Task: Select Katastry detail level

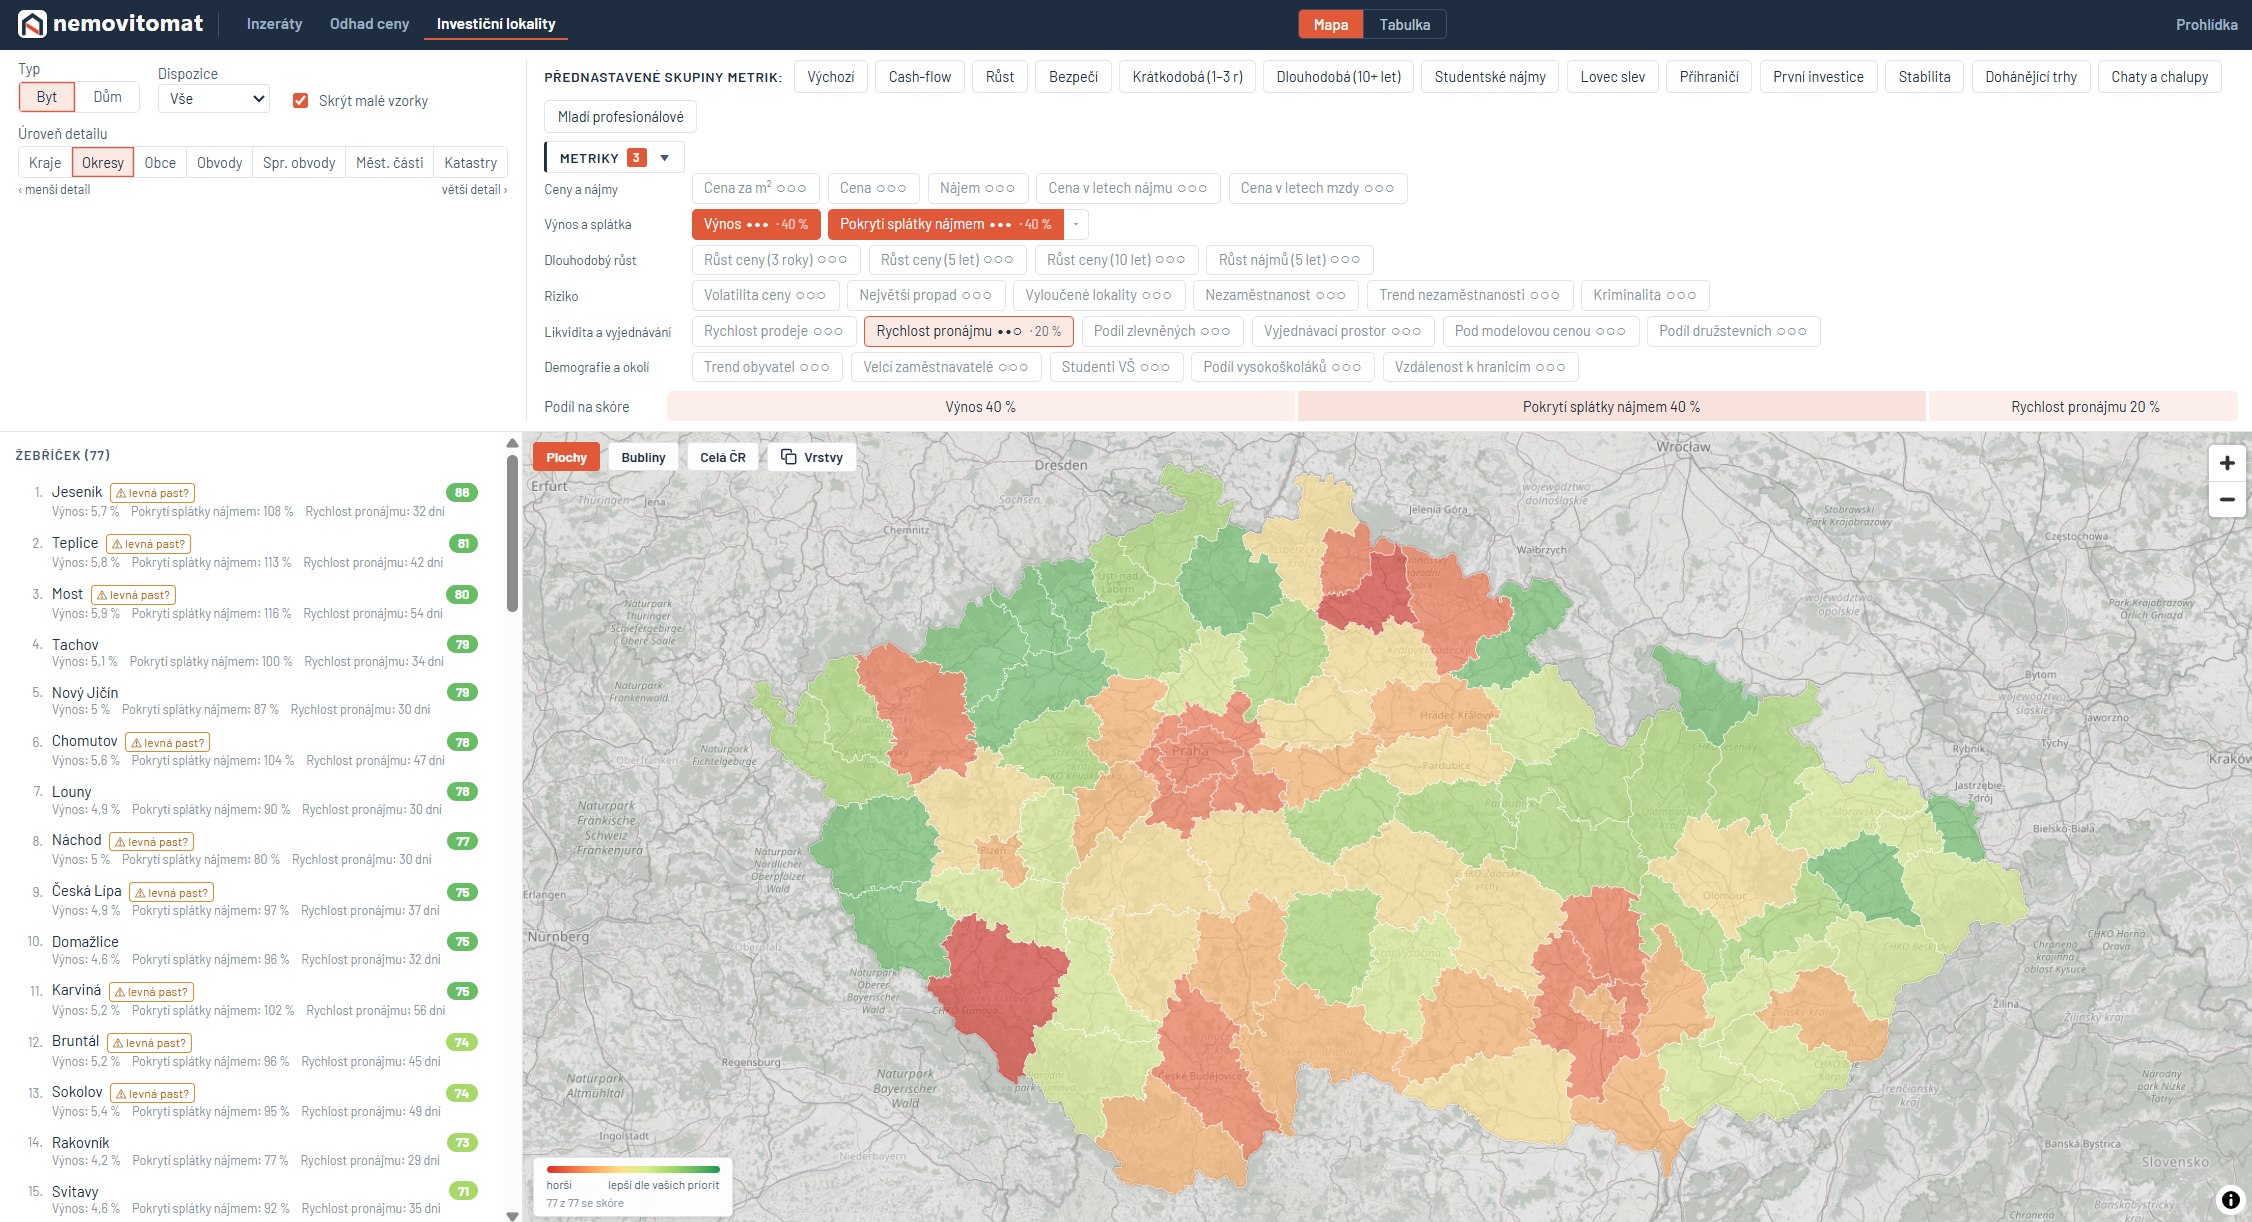Action: pos(470,163)
